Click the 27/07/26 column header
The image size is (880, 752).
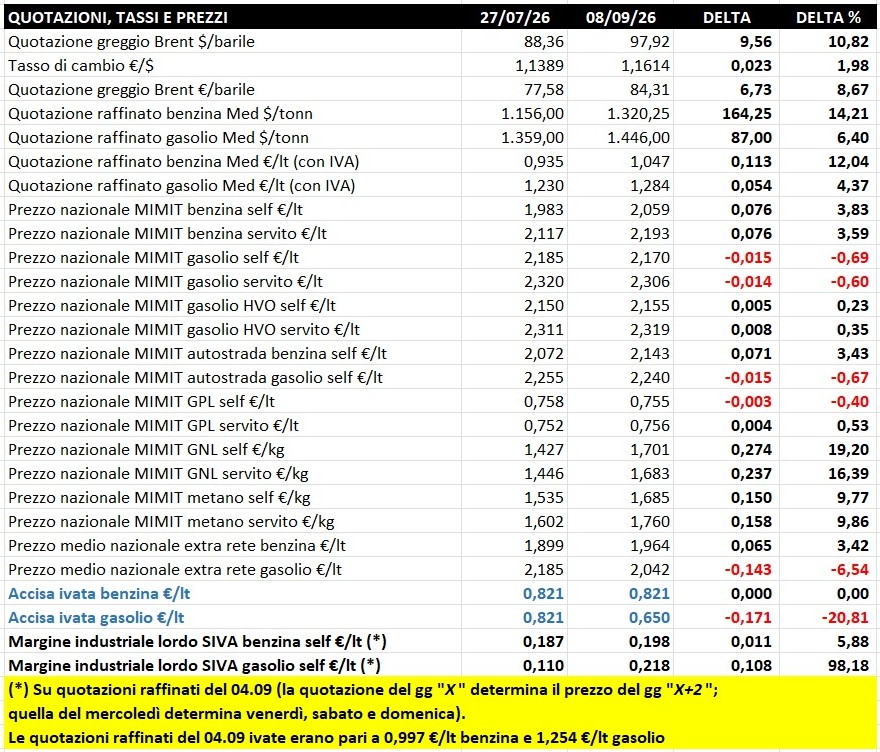click(515, 17)
